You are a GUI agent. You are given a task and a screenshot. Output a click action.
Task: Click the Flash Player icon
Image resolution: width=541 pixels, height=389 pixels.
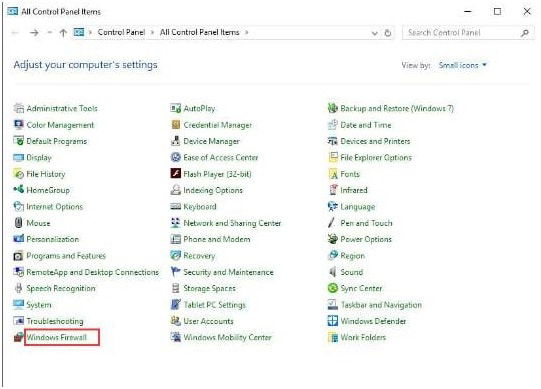coord(176,174)
